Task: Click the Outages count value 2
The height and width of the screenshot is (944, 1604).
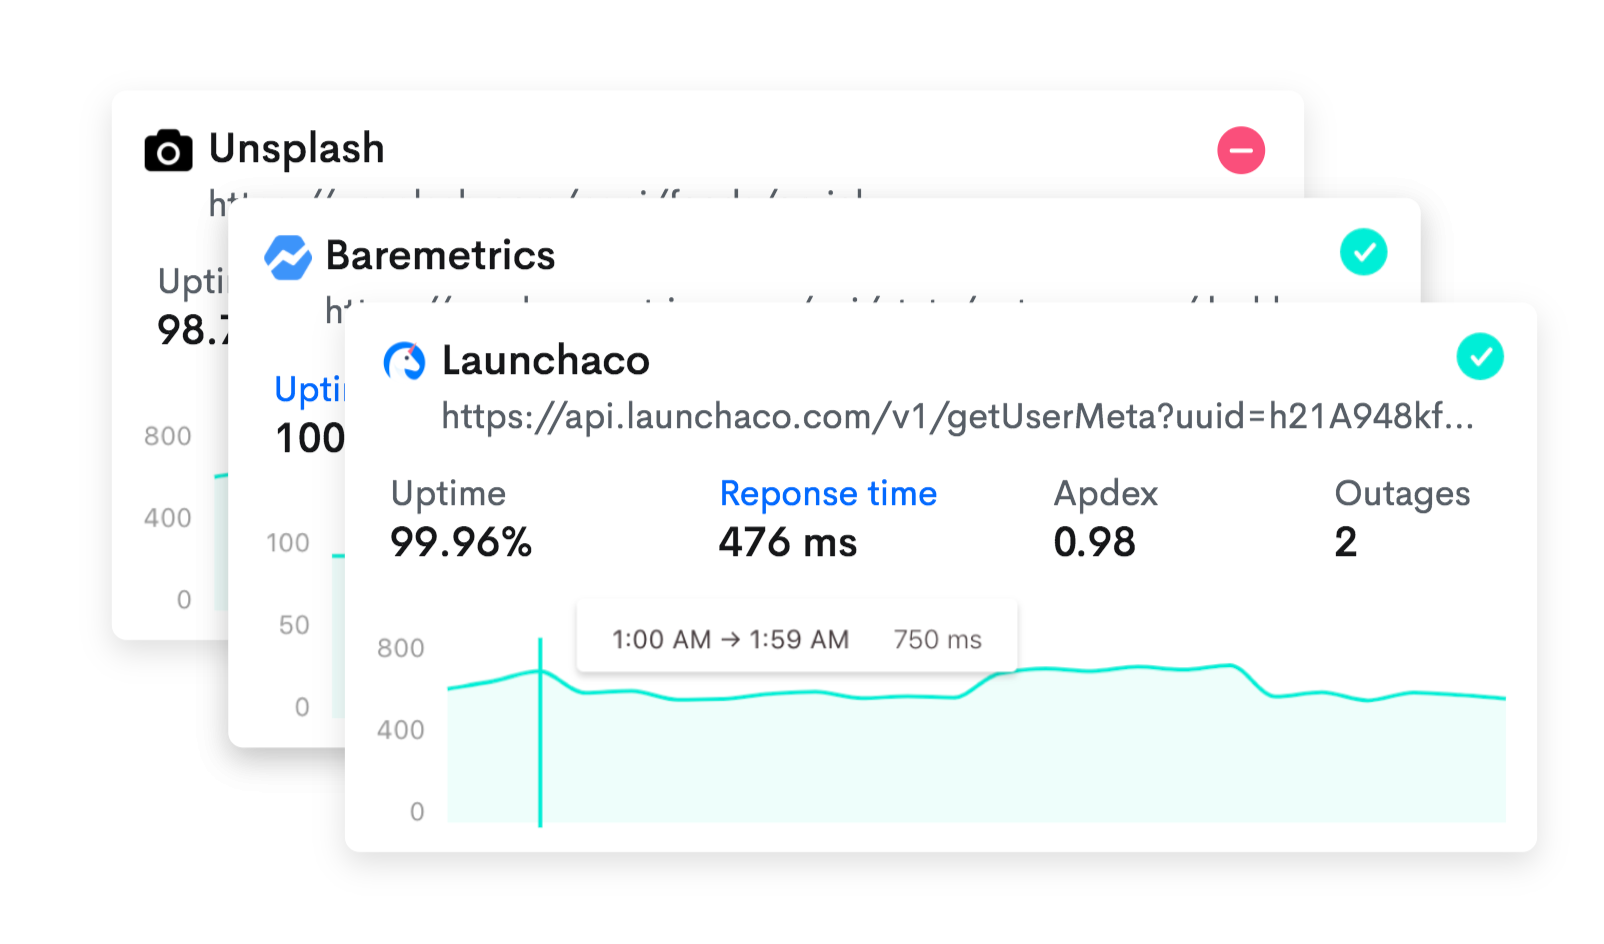Action: (1346, 542)
